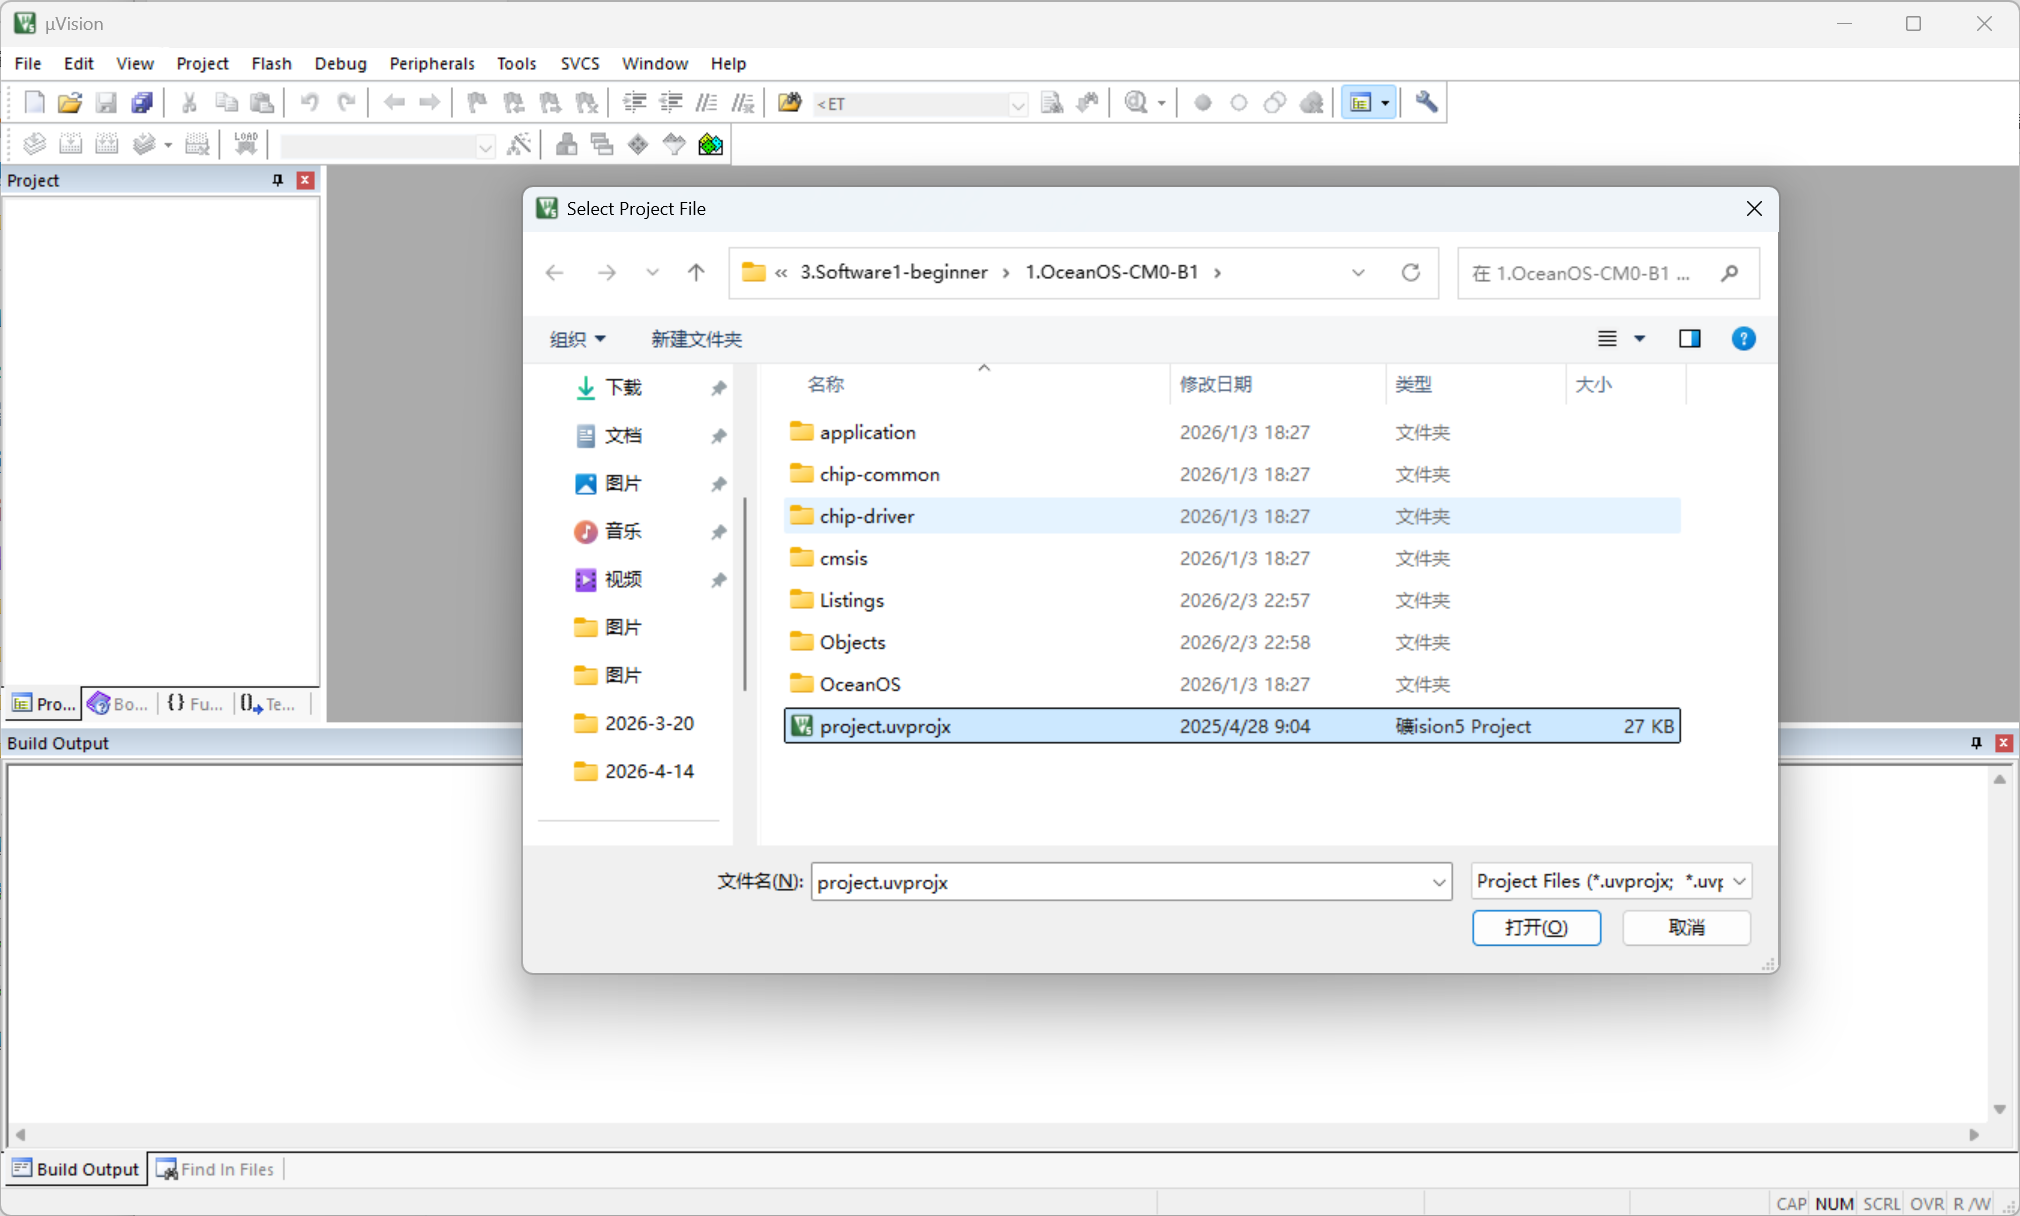Click the help question mark icon in dialog
Image resolution: width=2020 pixels, height=1216 pixels.
coord(1743,339)
